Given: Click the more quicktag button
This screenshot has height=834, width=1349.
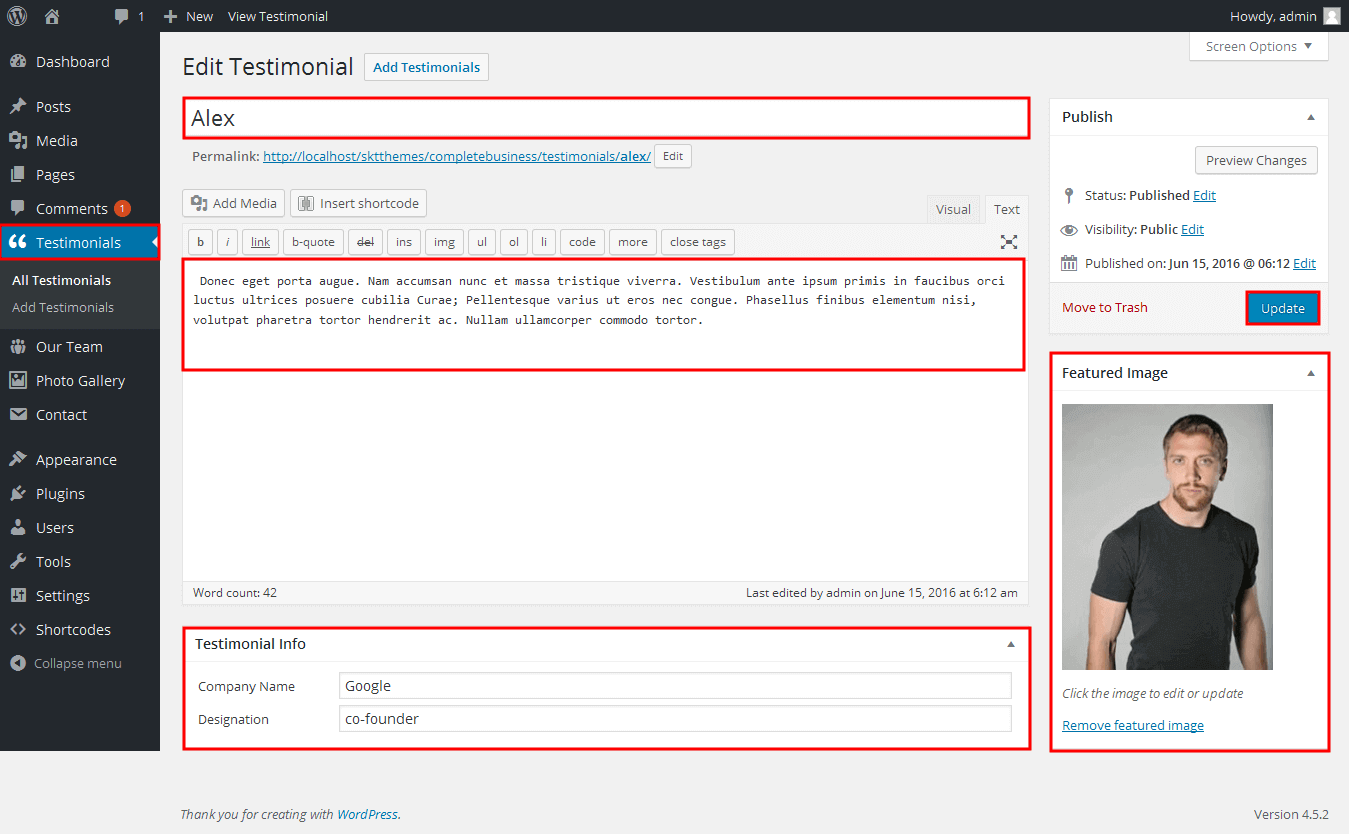Looking at the screenshot, I should click(x=633, y=242).
